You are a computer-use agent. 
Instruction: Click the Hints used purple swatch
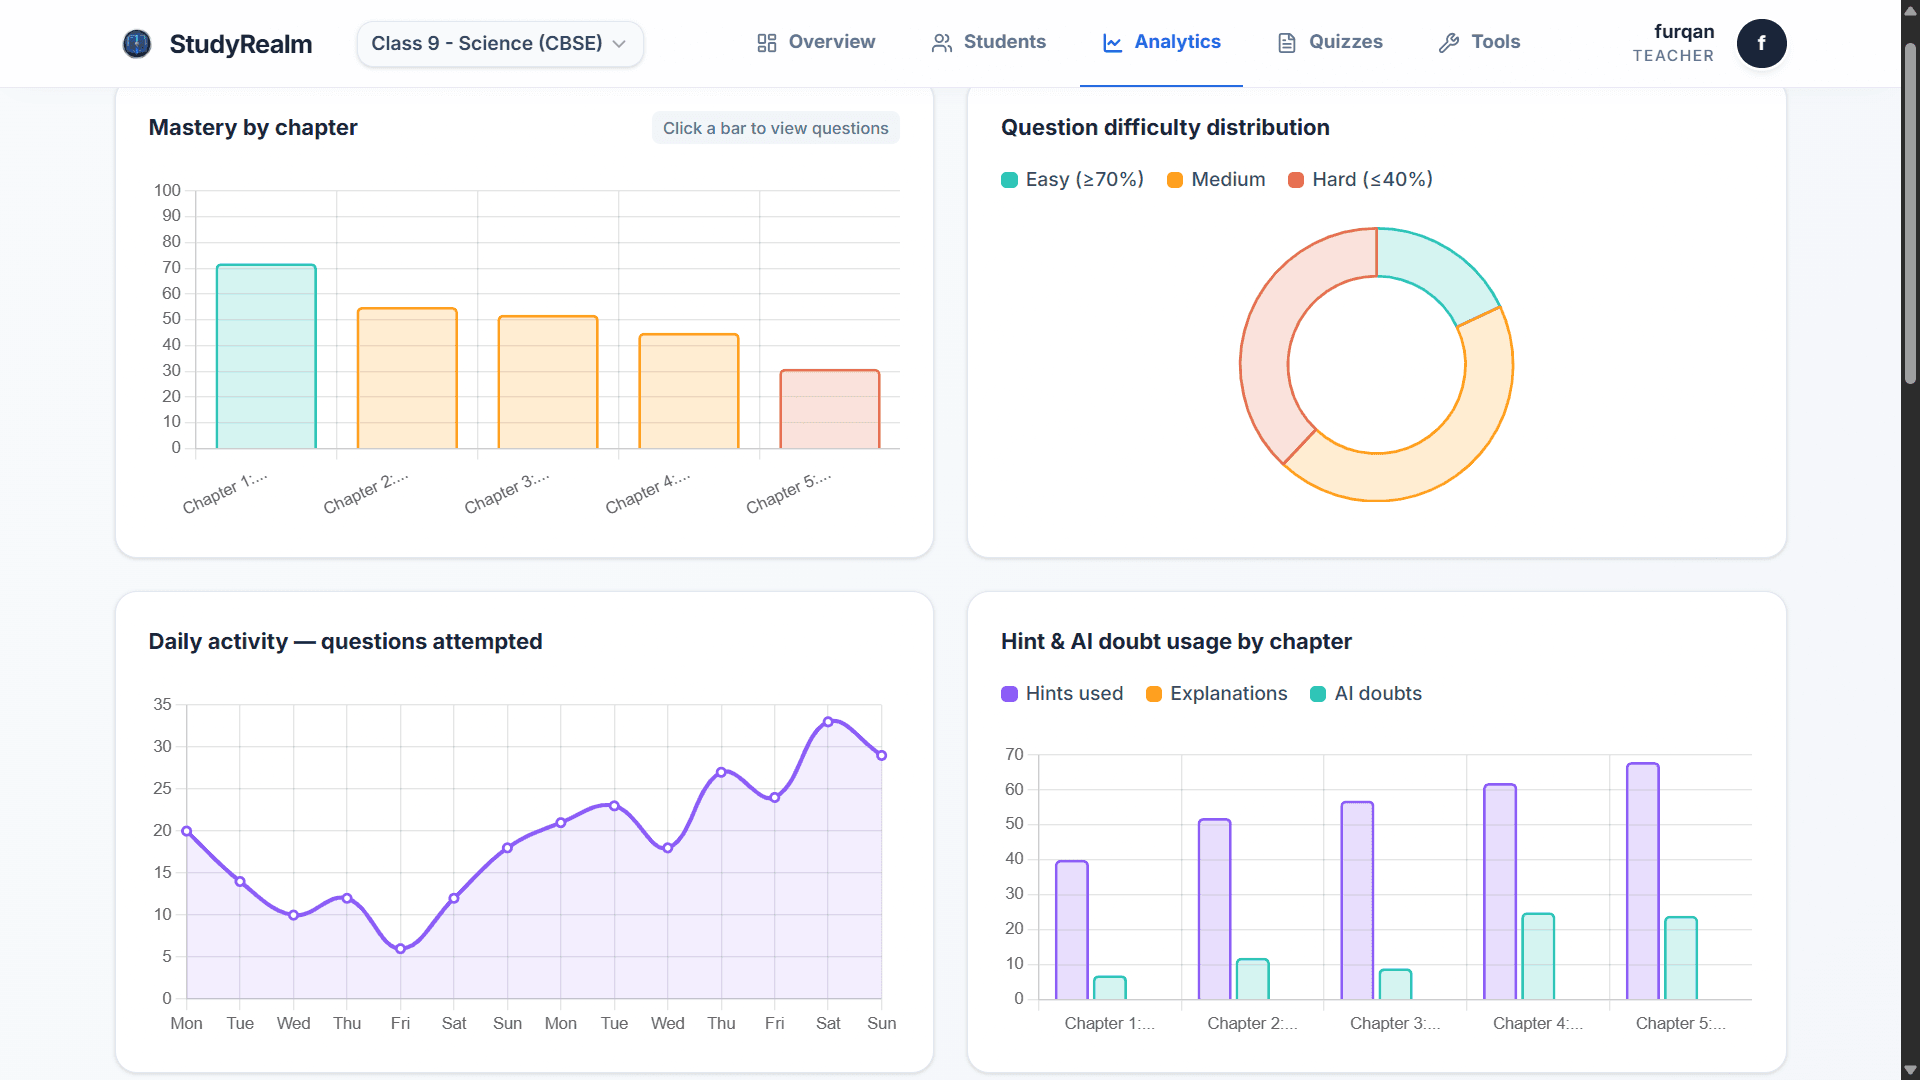(x=1009, y=694)
